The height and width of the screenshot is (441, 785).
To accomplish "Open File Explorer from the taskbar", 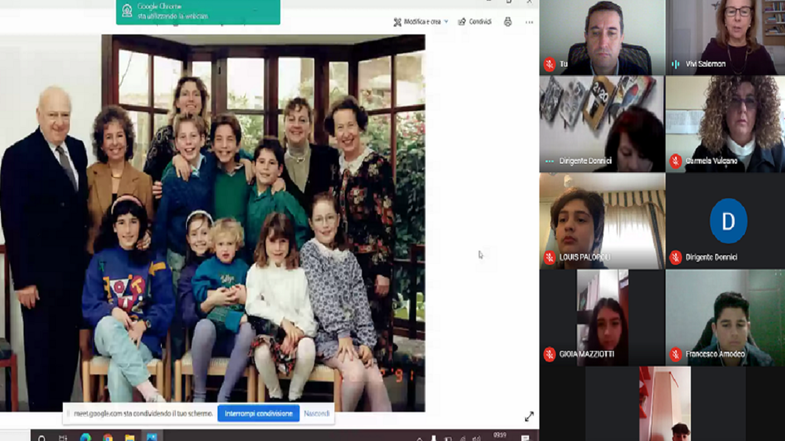I will [130, 438].
